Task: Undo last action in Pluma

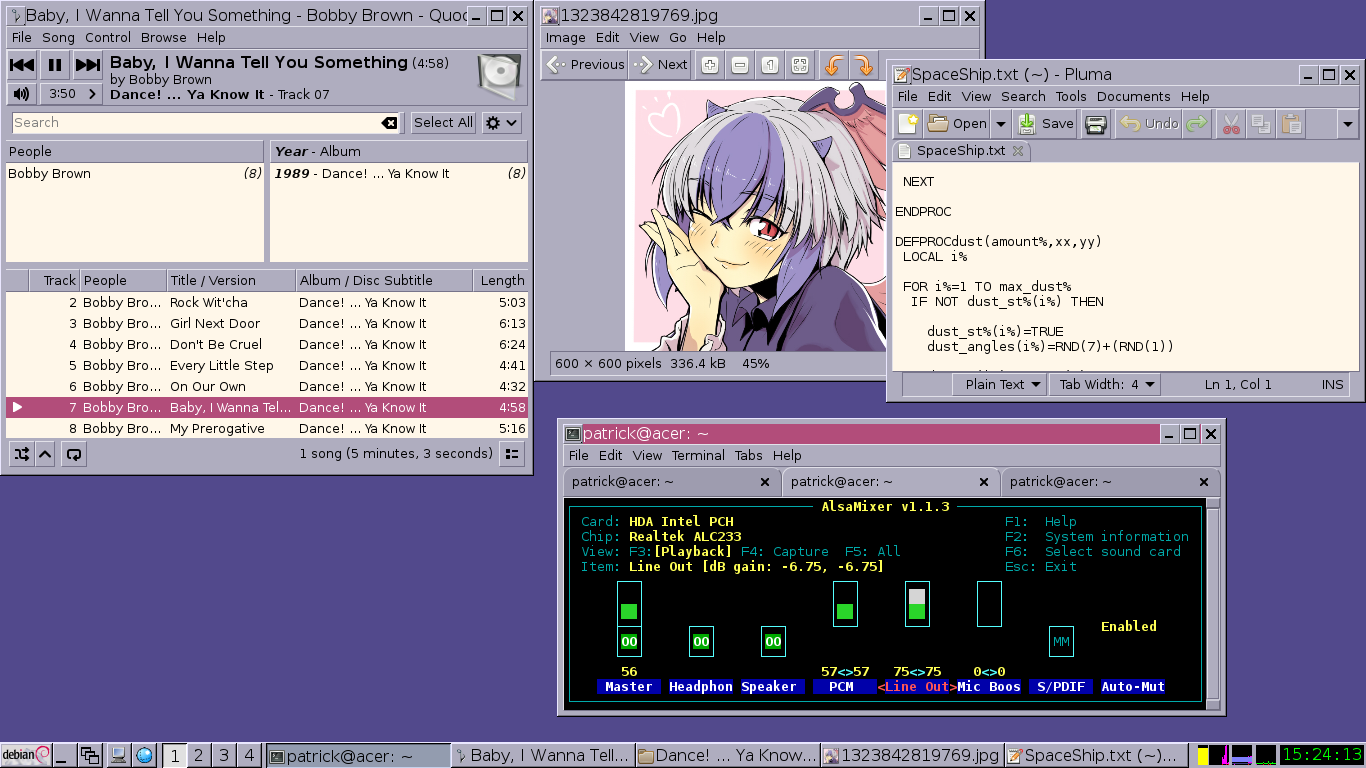Action: pos(1149,124)
